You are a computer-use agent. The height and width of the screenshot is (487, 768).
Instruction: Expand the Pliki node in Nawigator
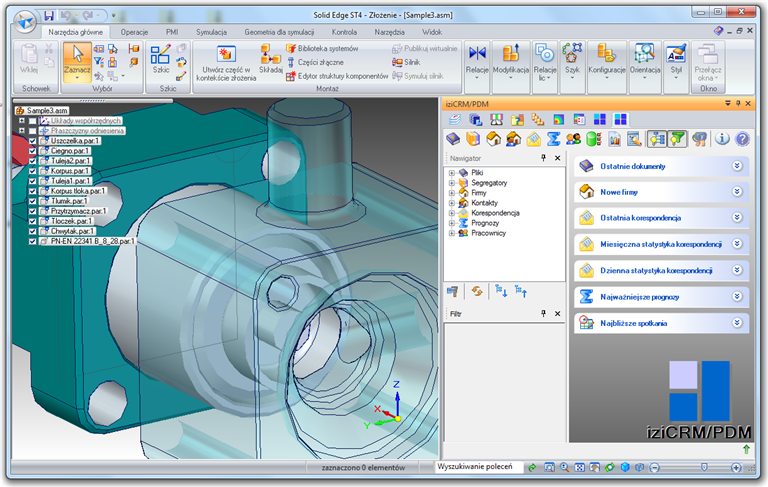click(452, 173)
